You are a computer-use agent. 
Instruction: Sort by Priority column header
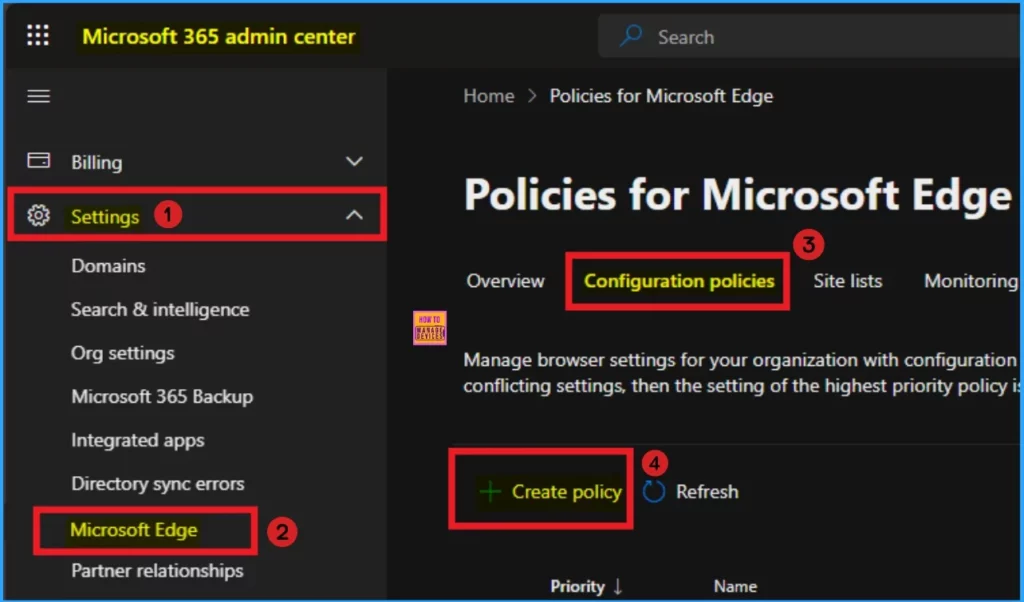click(577, 586)
